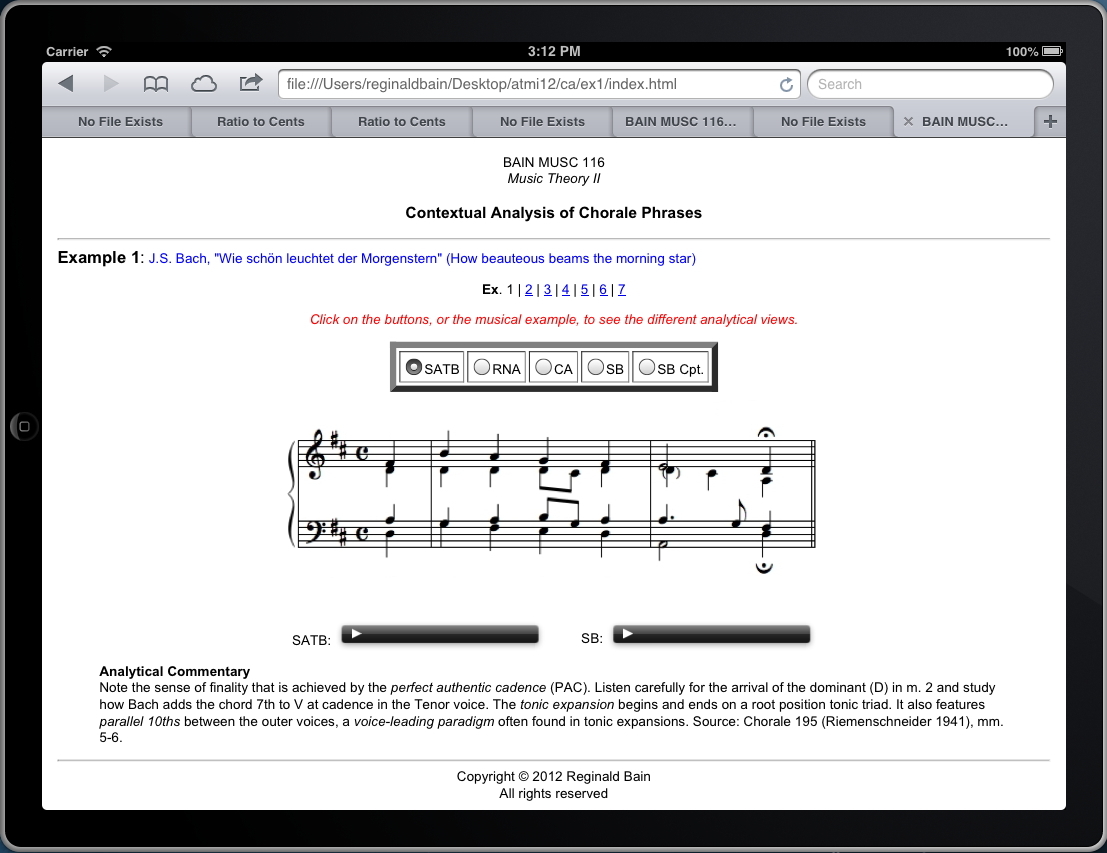The width and height of the screenshot is (1107, 853).
Task: Switch to the first No File Exists tab
Action: [120, 121]
